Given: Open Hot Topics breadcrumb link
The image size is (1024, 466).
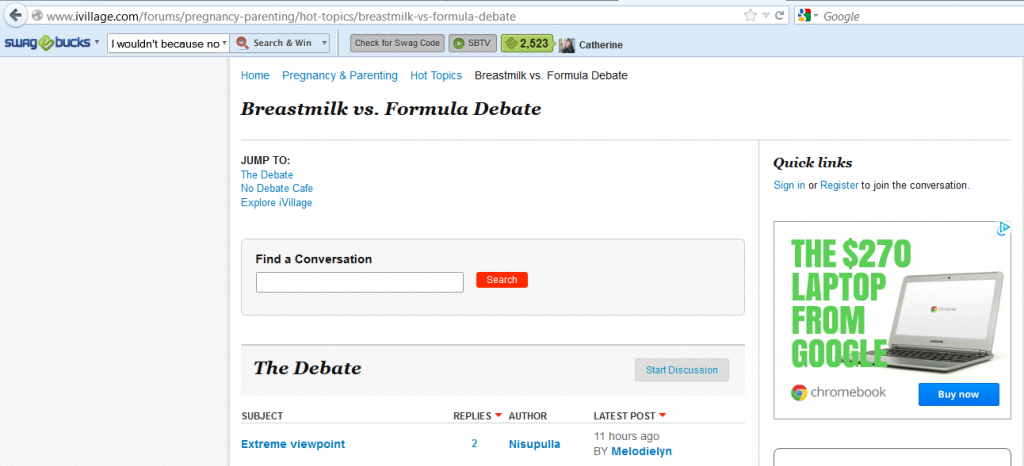Looking at the screenshot, I should pos(436,76).
